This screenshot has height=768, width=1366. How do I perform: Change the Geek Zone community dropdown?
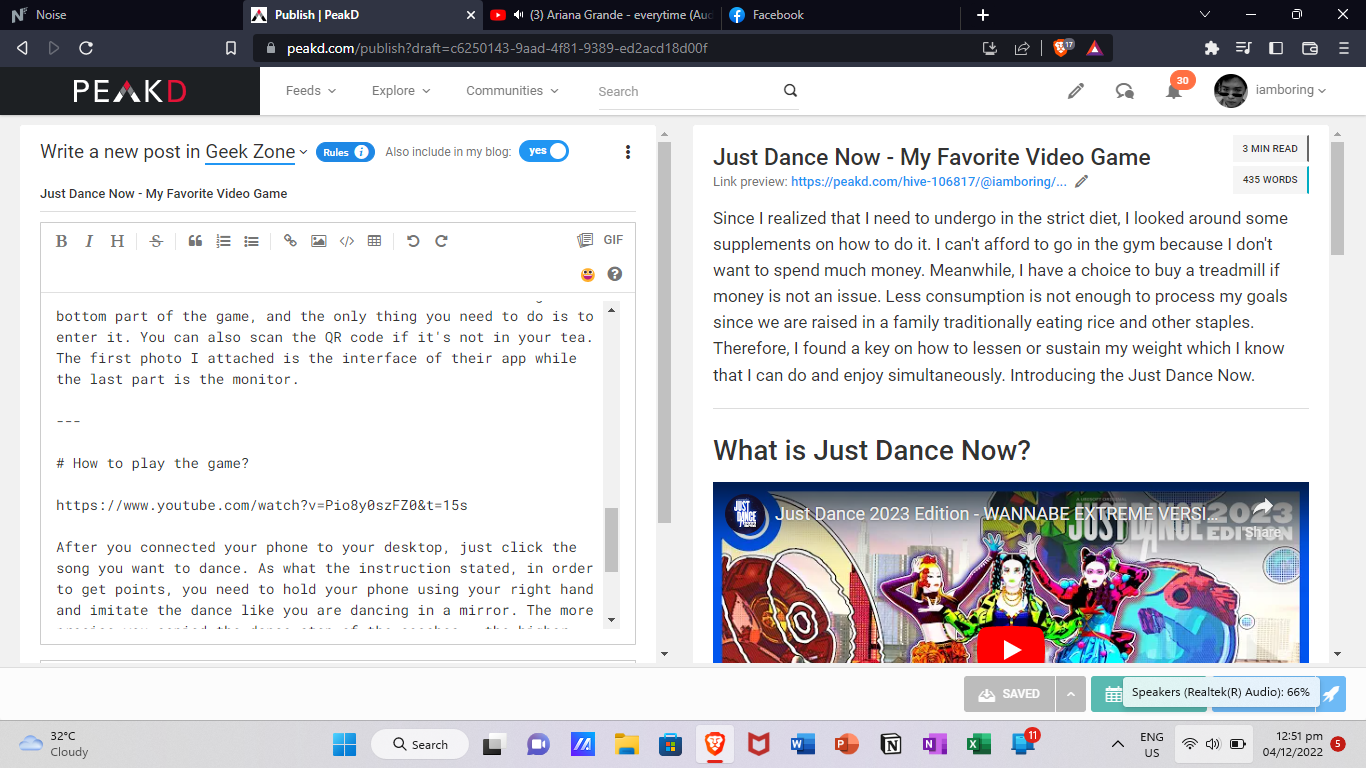257,152
